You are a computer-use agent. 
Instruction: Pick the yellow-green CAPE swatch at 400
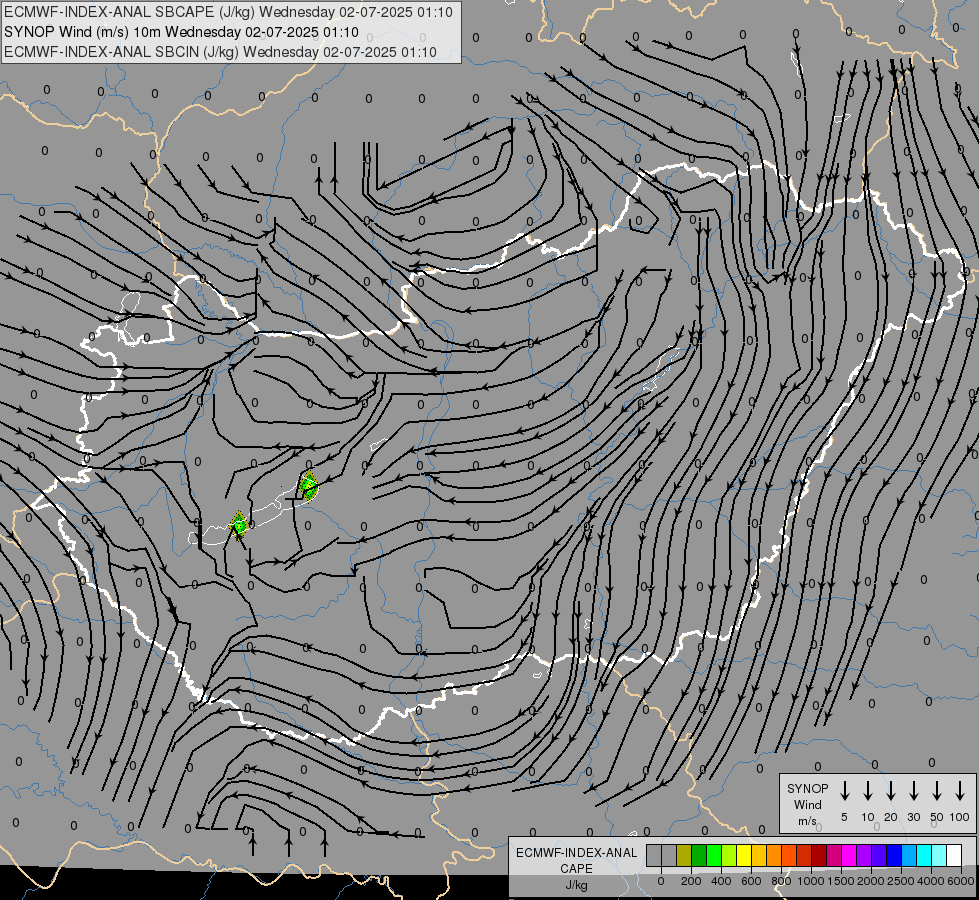pyautogui.click(x=730, y=855)
